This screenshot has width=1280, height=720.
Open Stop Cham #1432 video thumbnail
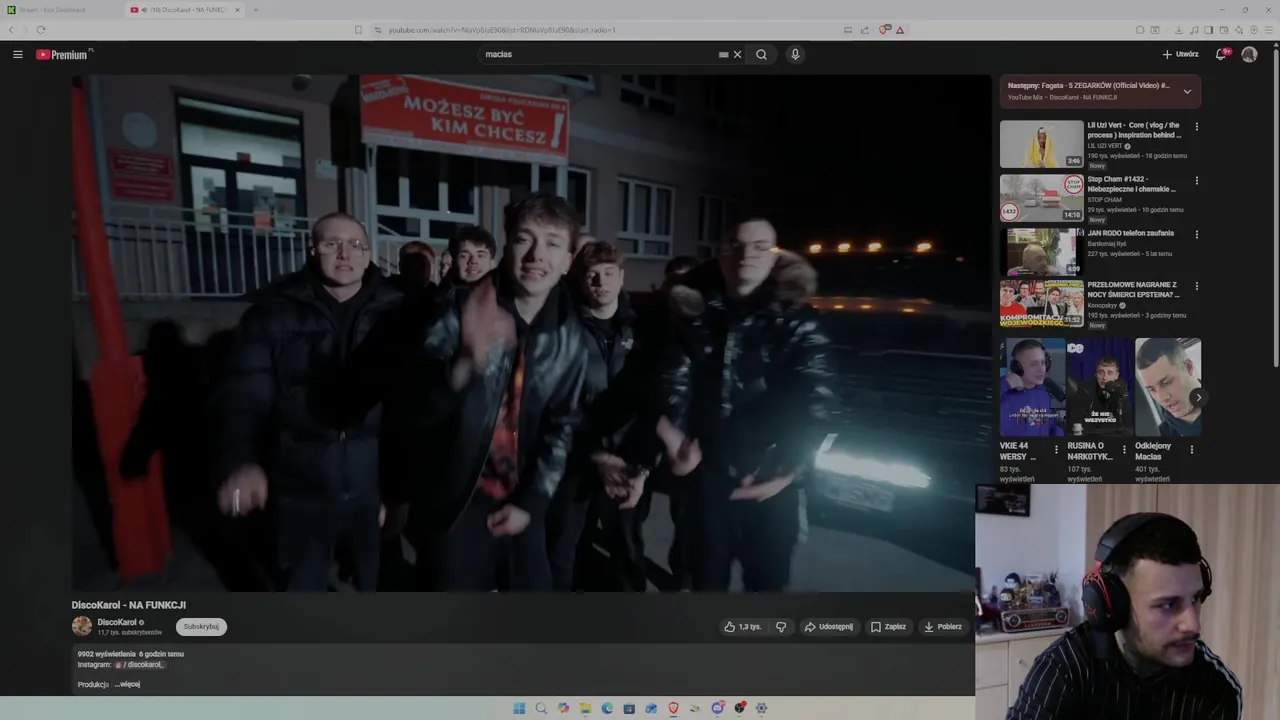point(1042,198)
